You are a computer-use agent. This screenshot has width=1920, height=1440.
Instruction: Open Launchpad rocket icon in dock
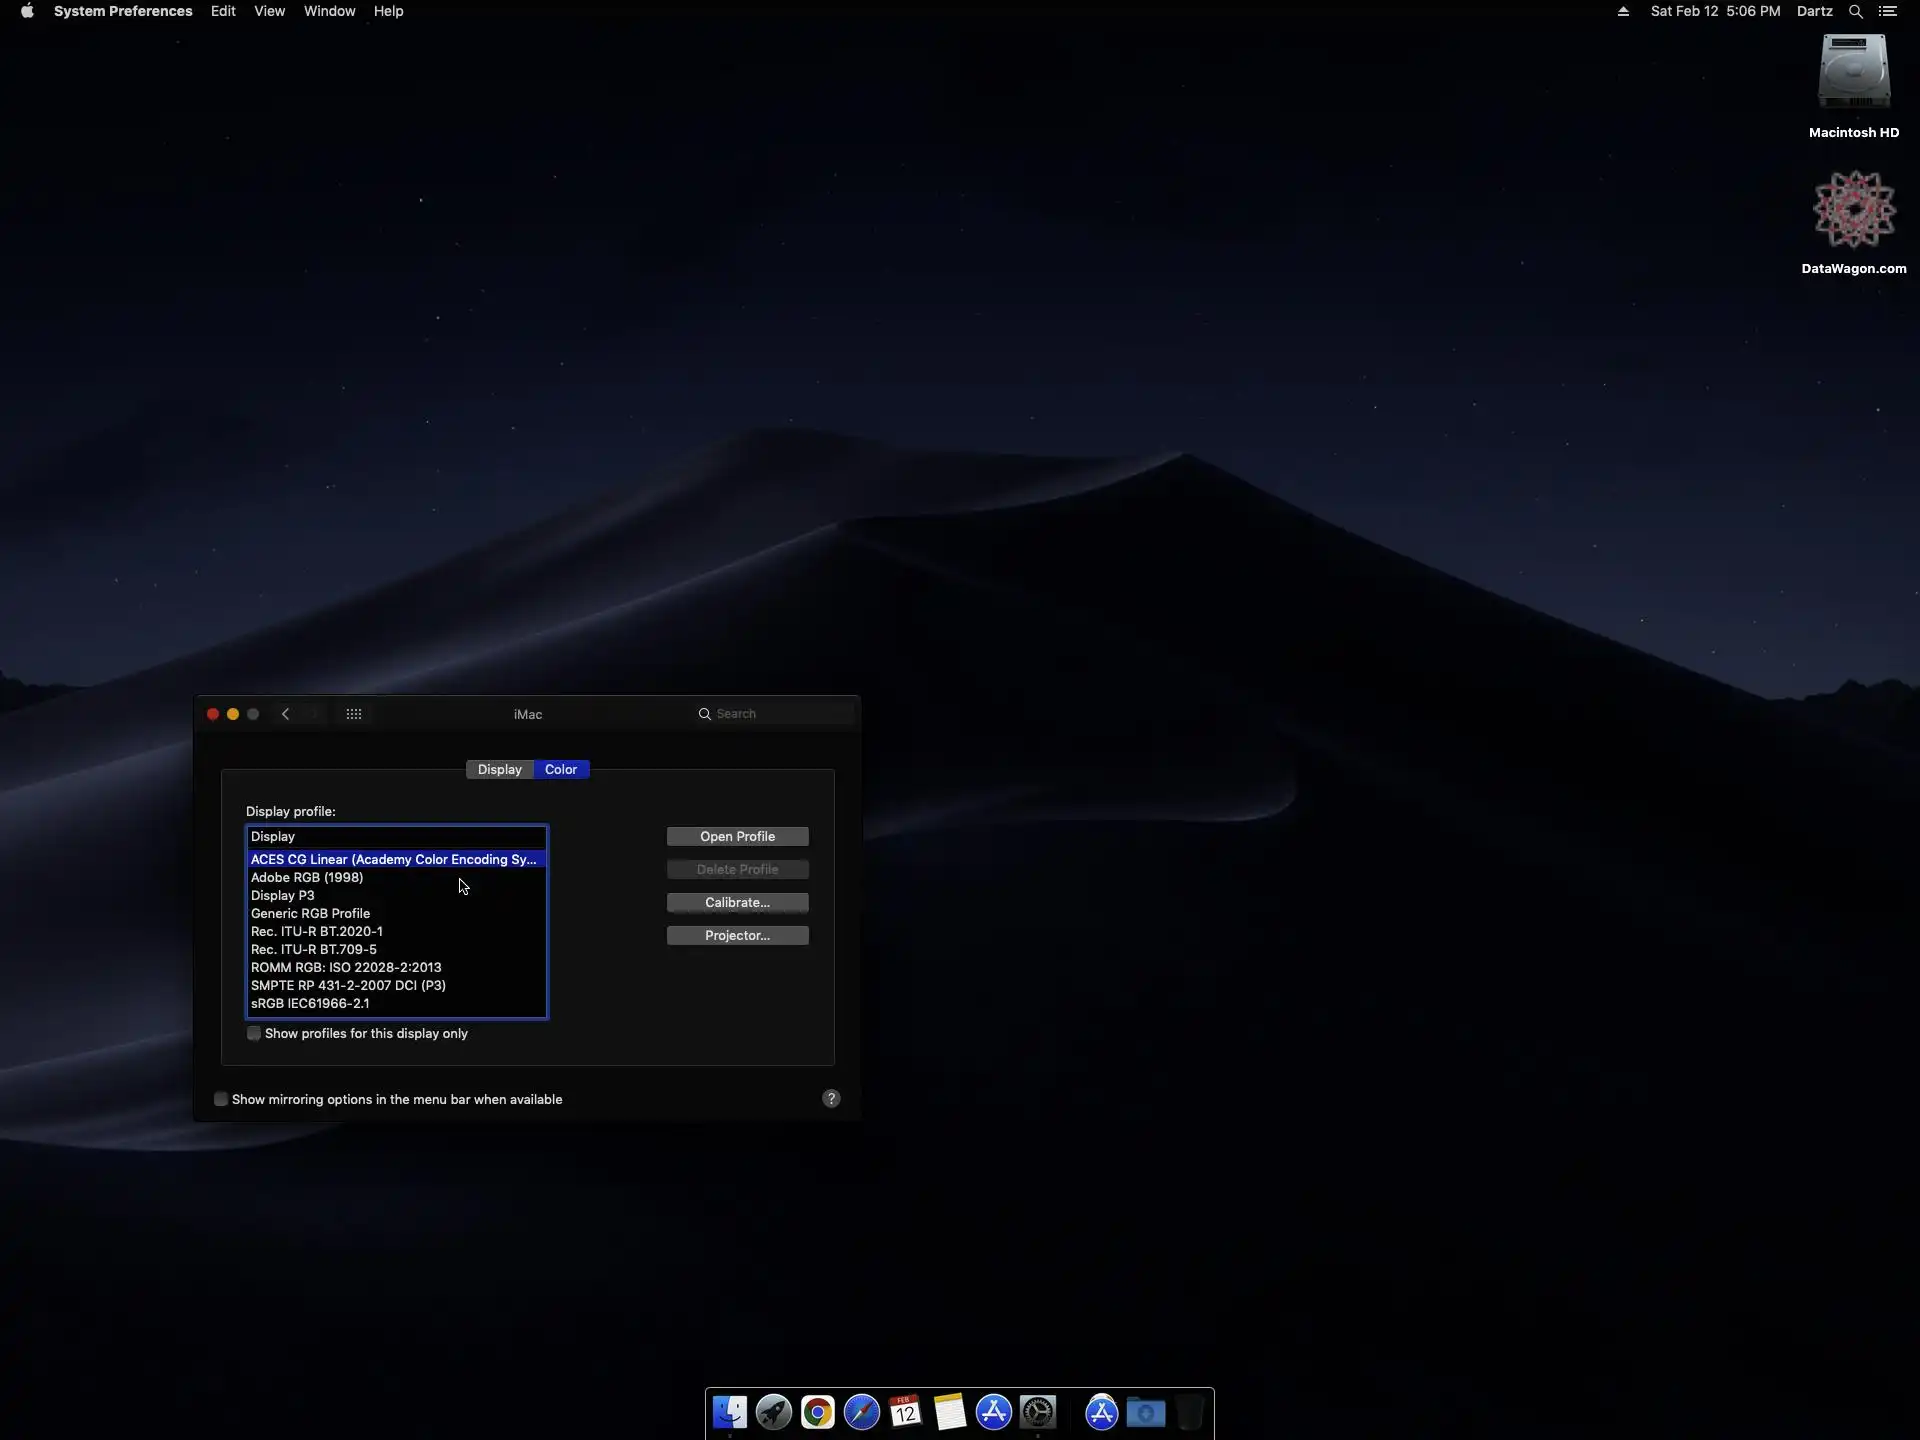tap(773, 1413)
